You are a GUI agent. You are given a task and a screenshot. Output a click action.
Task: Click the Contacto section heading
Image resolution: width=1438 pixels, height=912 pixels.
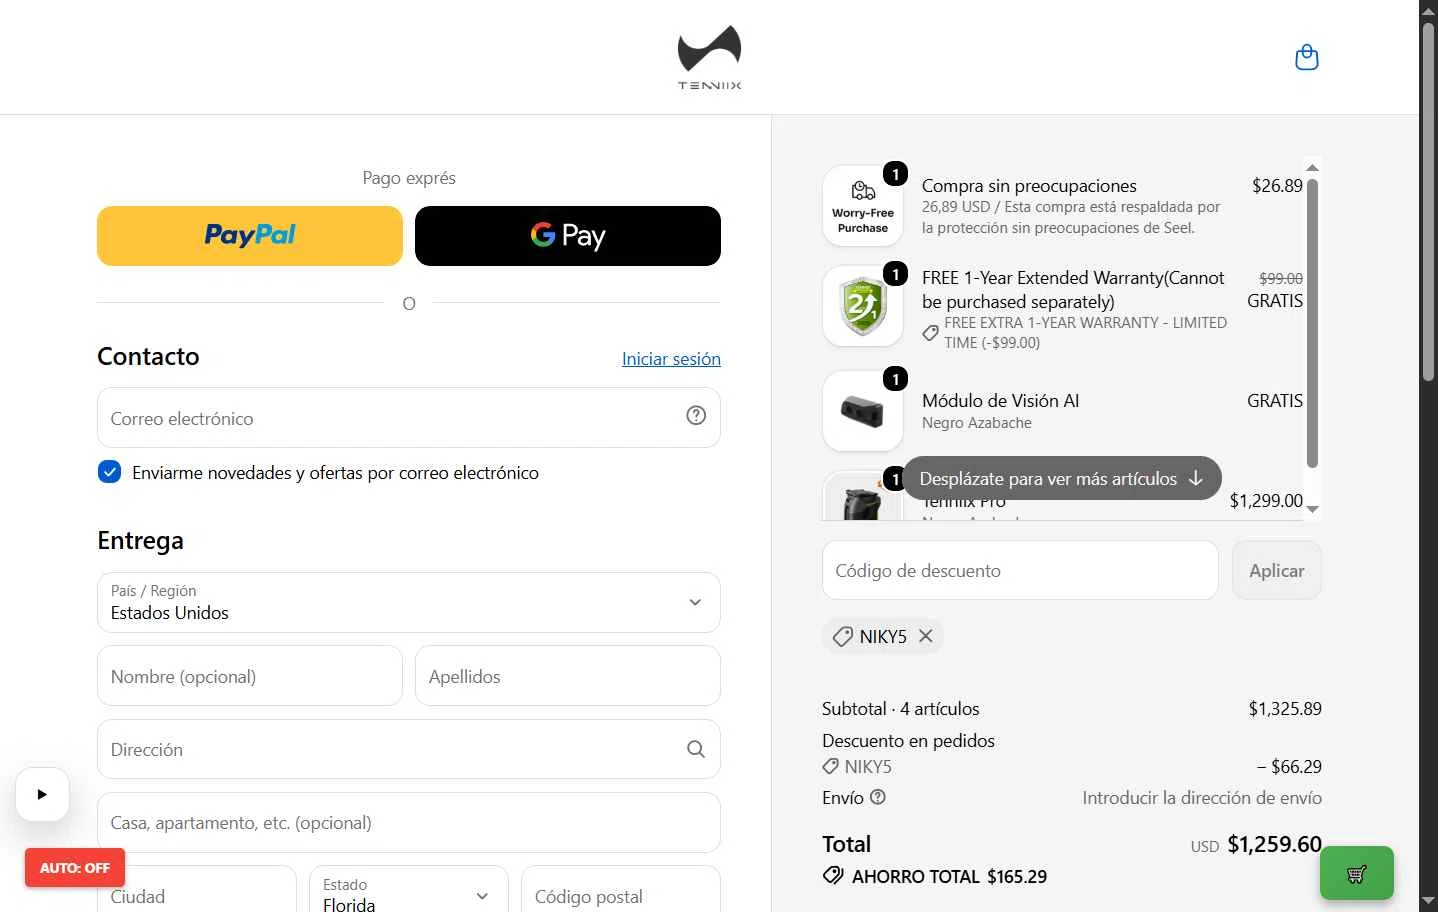click(148, 357)
